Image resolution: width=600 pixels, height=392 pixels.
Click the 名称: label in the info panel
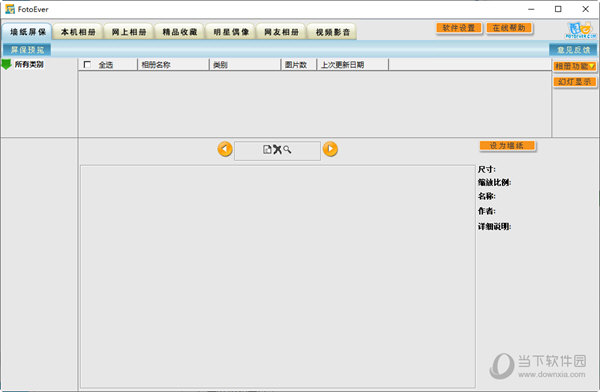coord(487,196)
